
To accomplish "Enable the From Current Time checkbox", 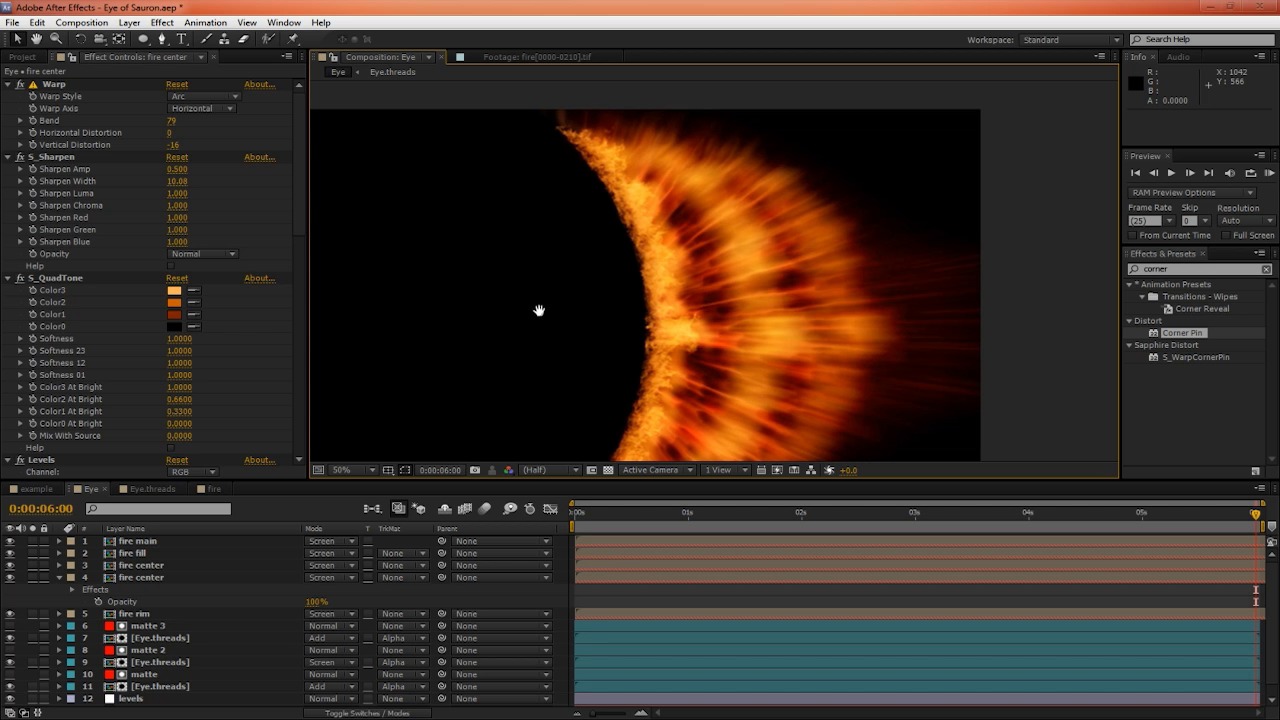I will click(x=1132, y=236).
